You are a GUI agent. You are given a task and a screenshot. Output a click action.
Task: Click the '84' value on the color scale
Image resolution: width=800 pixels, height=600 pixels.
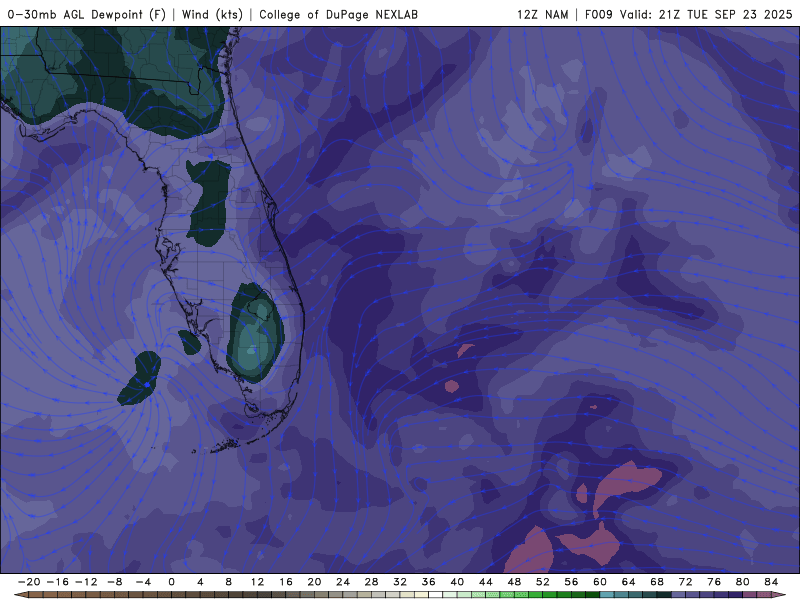(771, 582)
